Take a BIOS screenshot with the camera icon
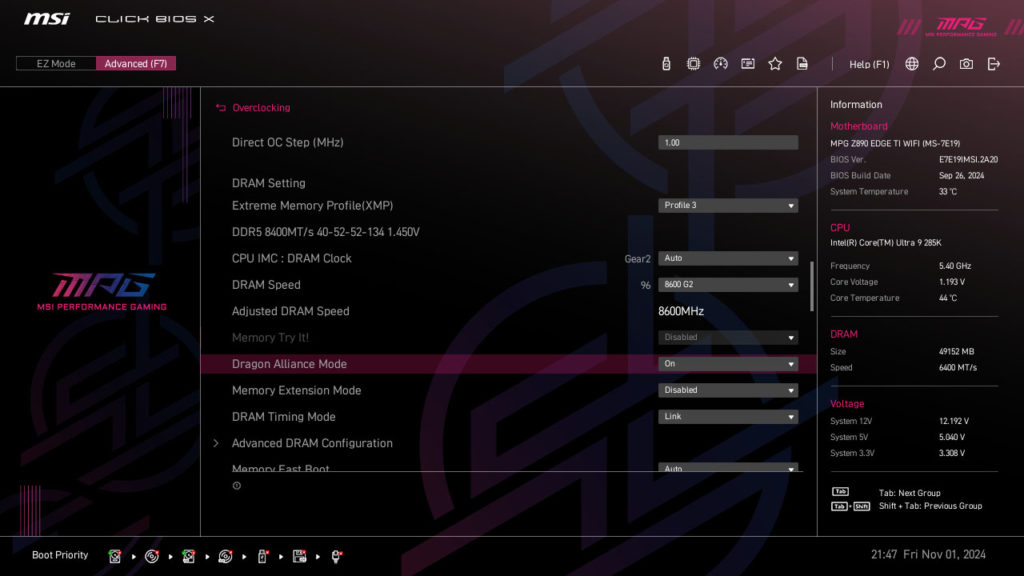This screenshot has height=576, width=1024. point(965,63)
